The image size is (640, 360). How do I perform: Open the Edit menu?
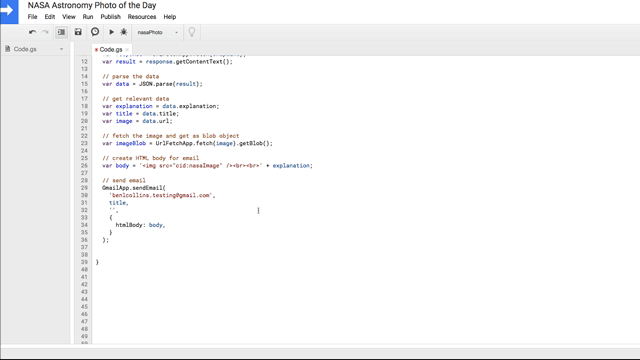[50, 17]
